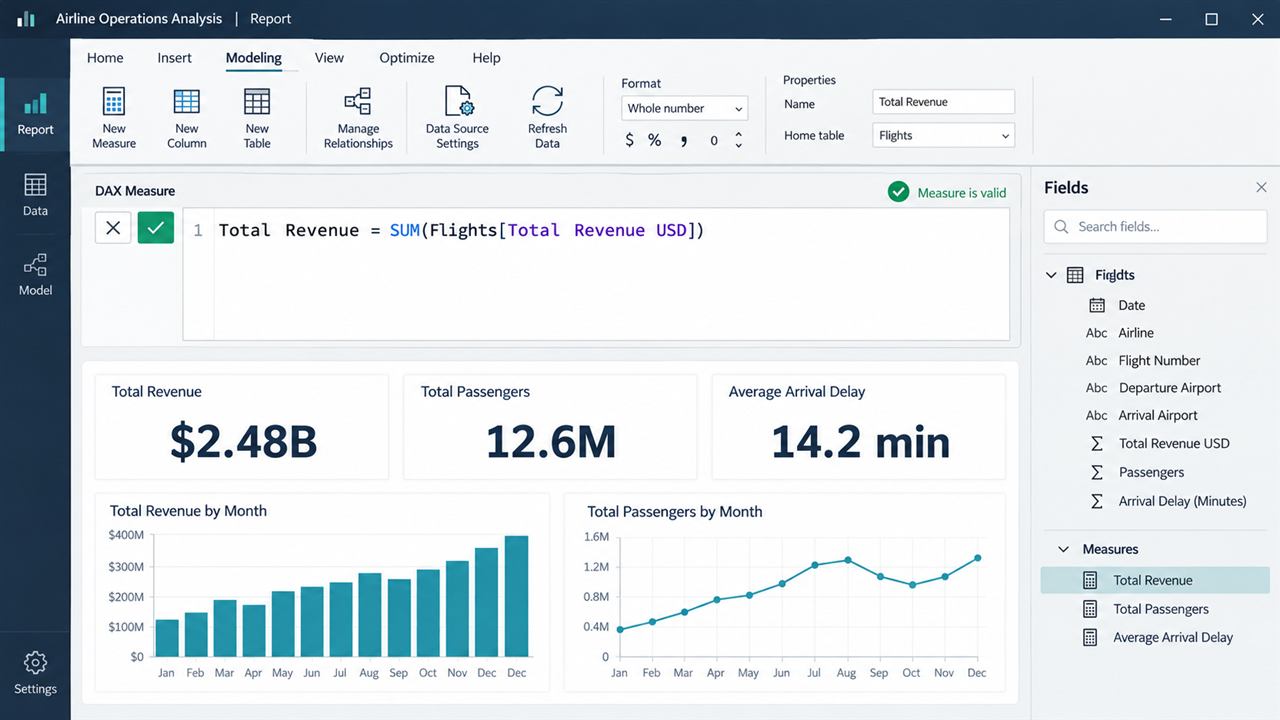The height and width of the screenshot is (720, 1280).
Task: Apply percentage format with the percent icon
Action: 654,140
